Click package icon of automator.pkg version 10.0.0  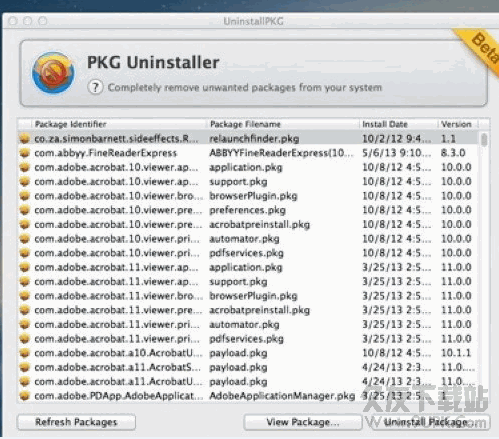[x=24, y=239]
